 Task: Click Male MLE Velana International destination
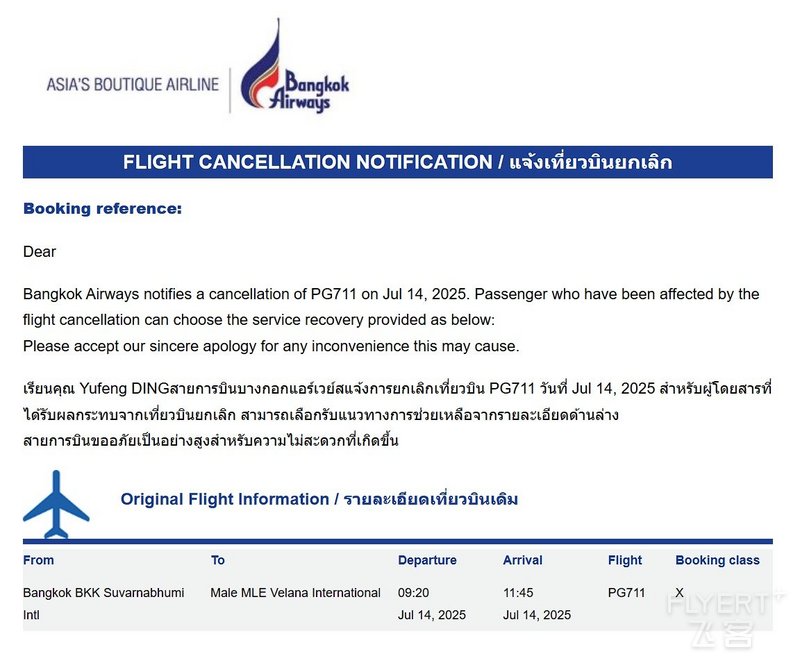(295, 593)
